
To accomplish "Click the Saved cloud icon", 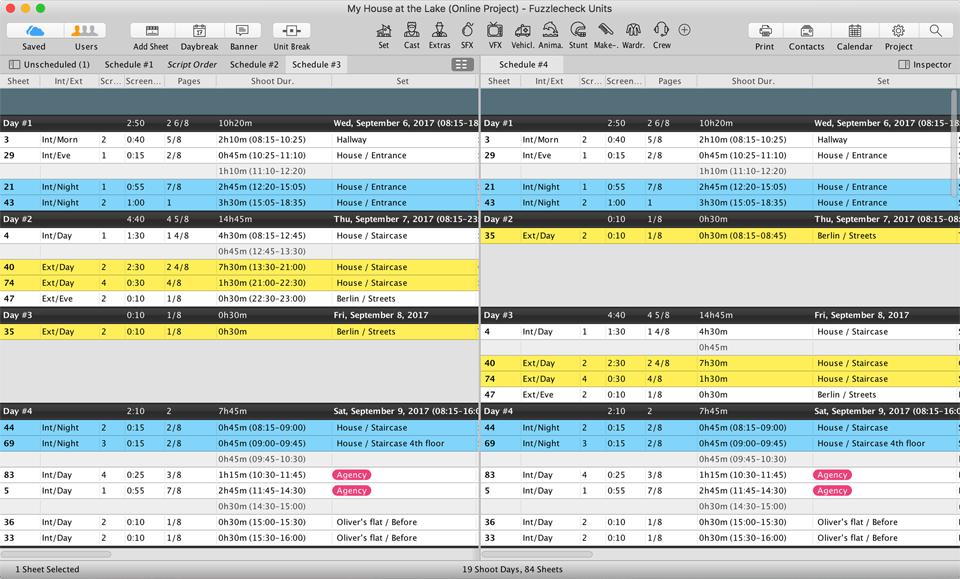I will (34, 31).
